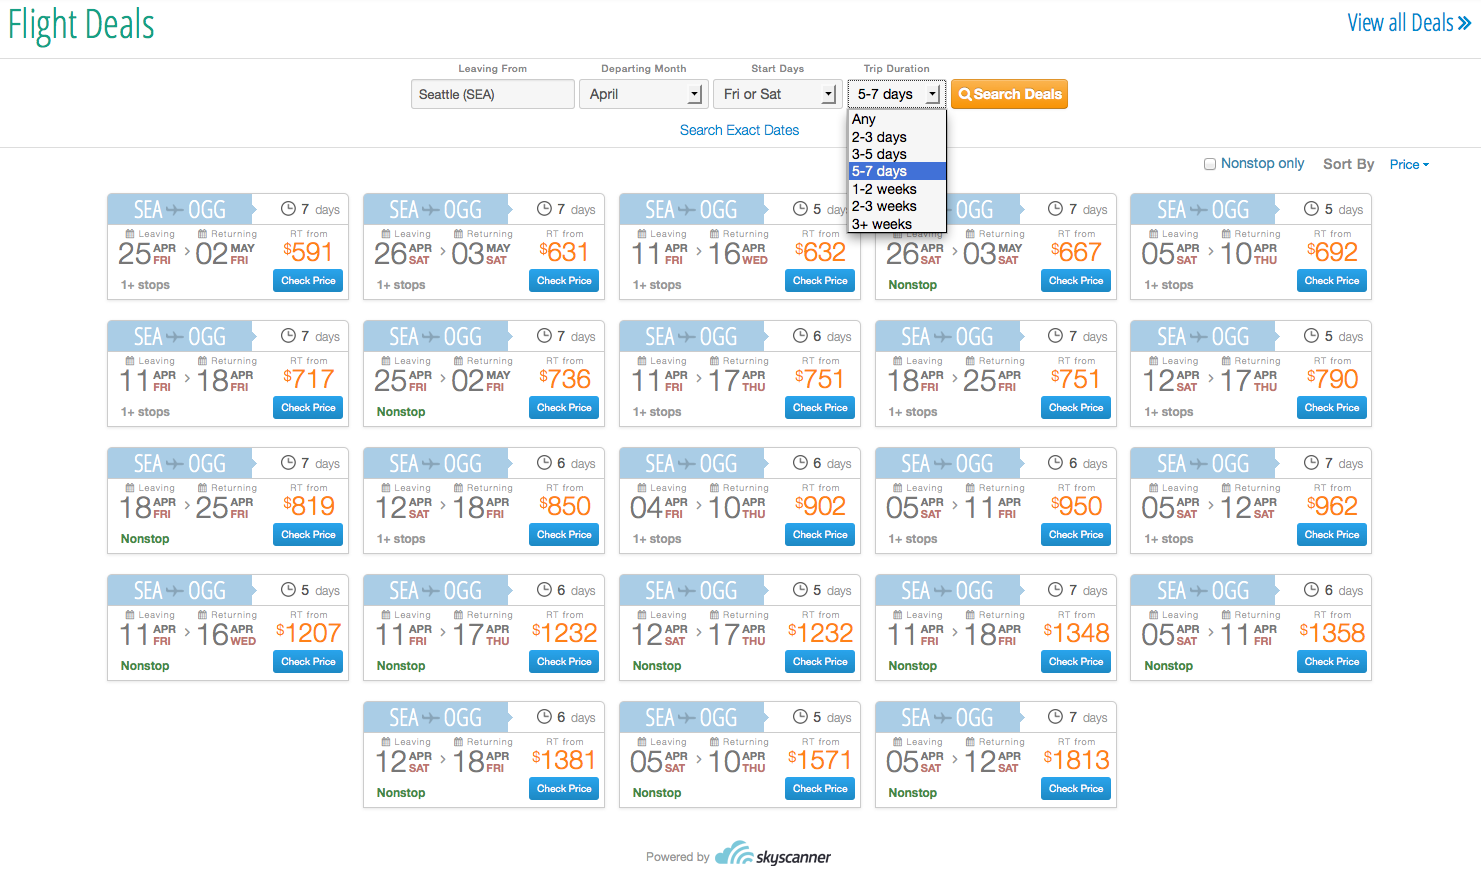Click the $1571 price text

(x=820, y=760)
